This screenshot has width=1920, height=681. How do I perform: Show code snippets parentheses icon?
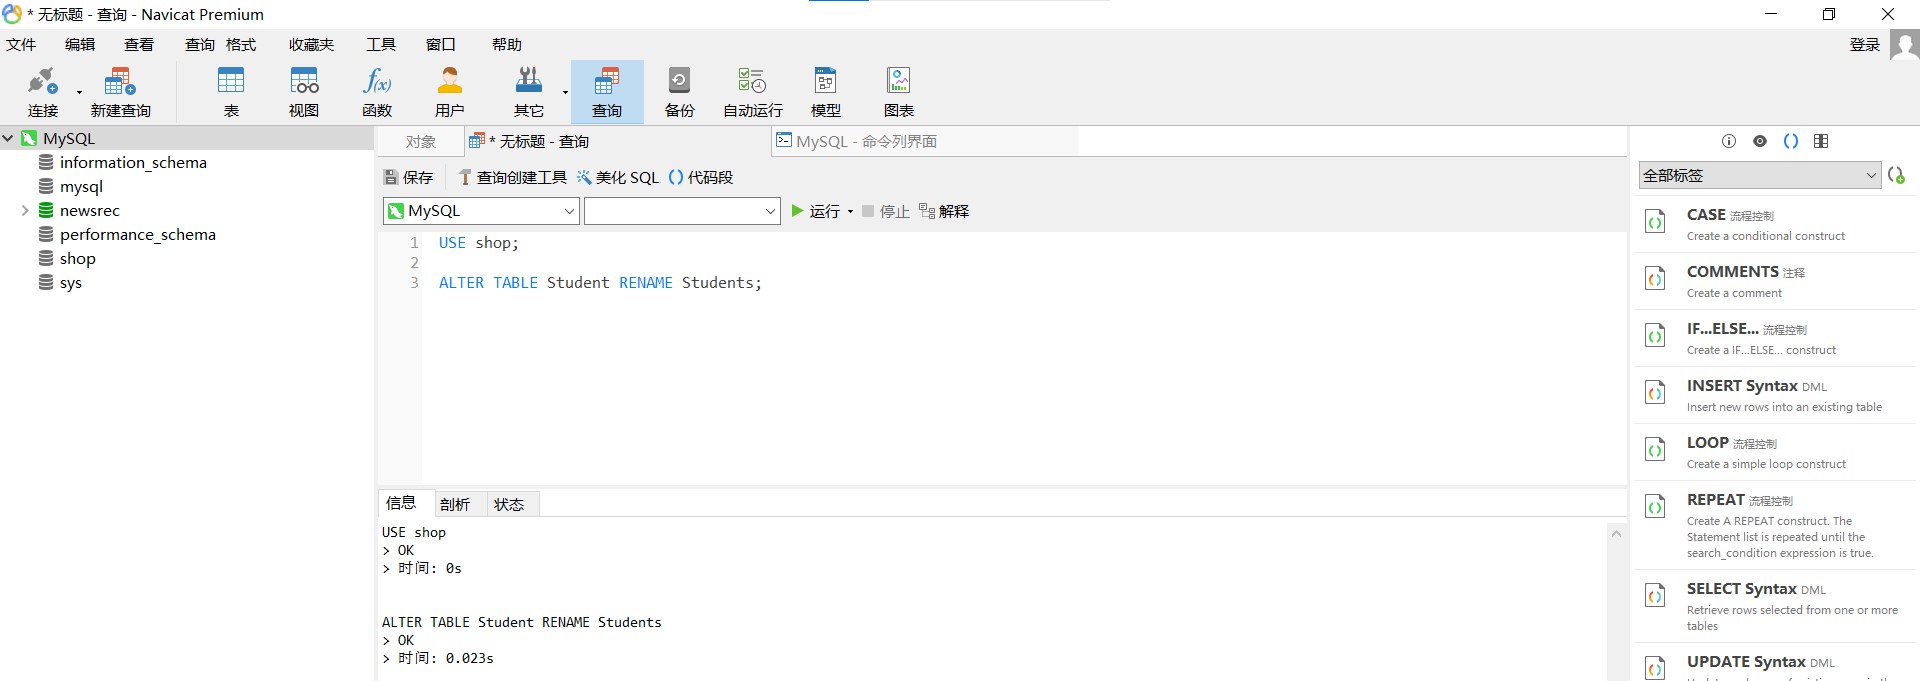[x=1791, y=141]
